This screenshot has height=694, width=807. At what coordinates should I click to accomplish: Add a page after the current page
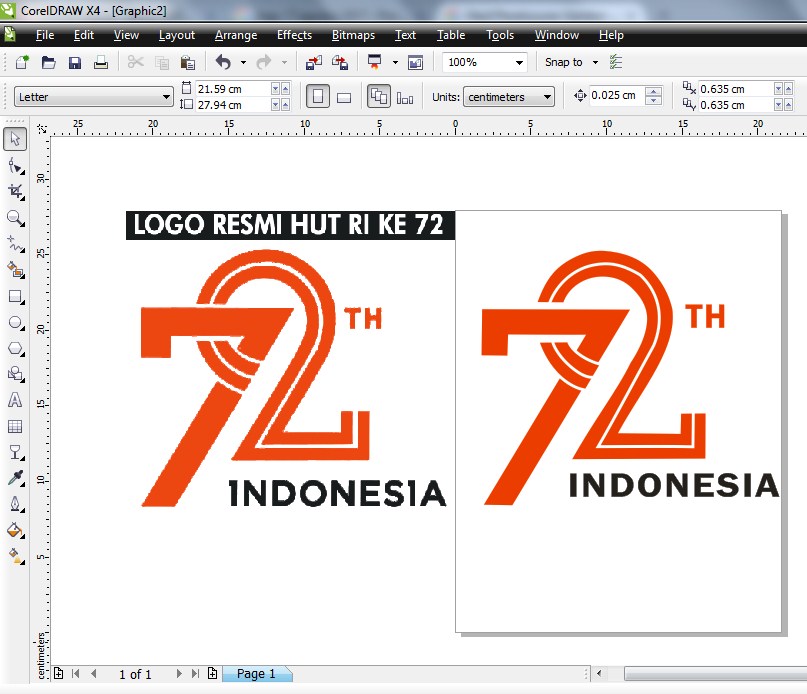[213, 673]
